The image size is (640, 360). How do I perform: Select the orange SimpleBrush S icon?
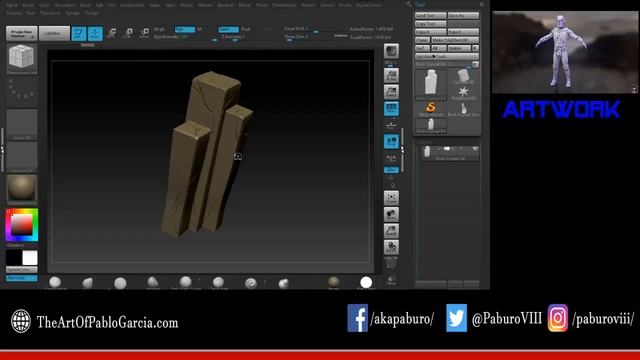coord(431,109)
